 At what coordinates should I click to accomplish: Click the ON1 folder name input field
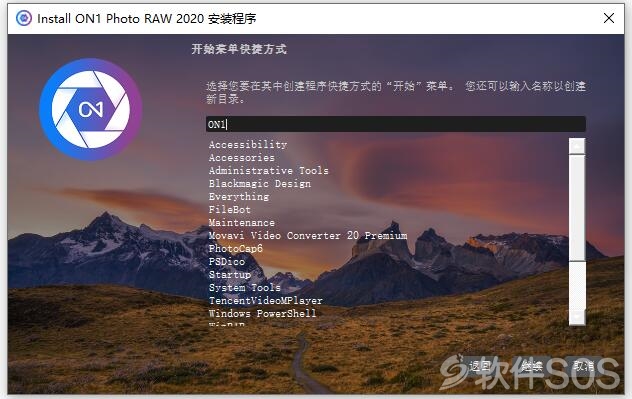395,124
